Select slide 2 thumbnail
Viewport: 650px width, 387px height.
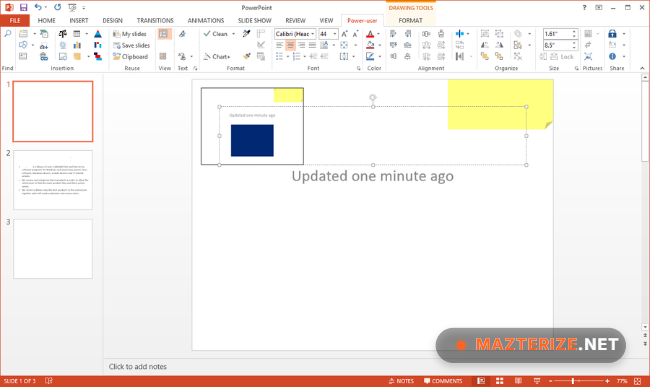(53, 180)
